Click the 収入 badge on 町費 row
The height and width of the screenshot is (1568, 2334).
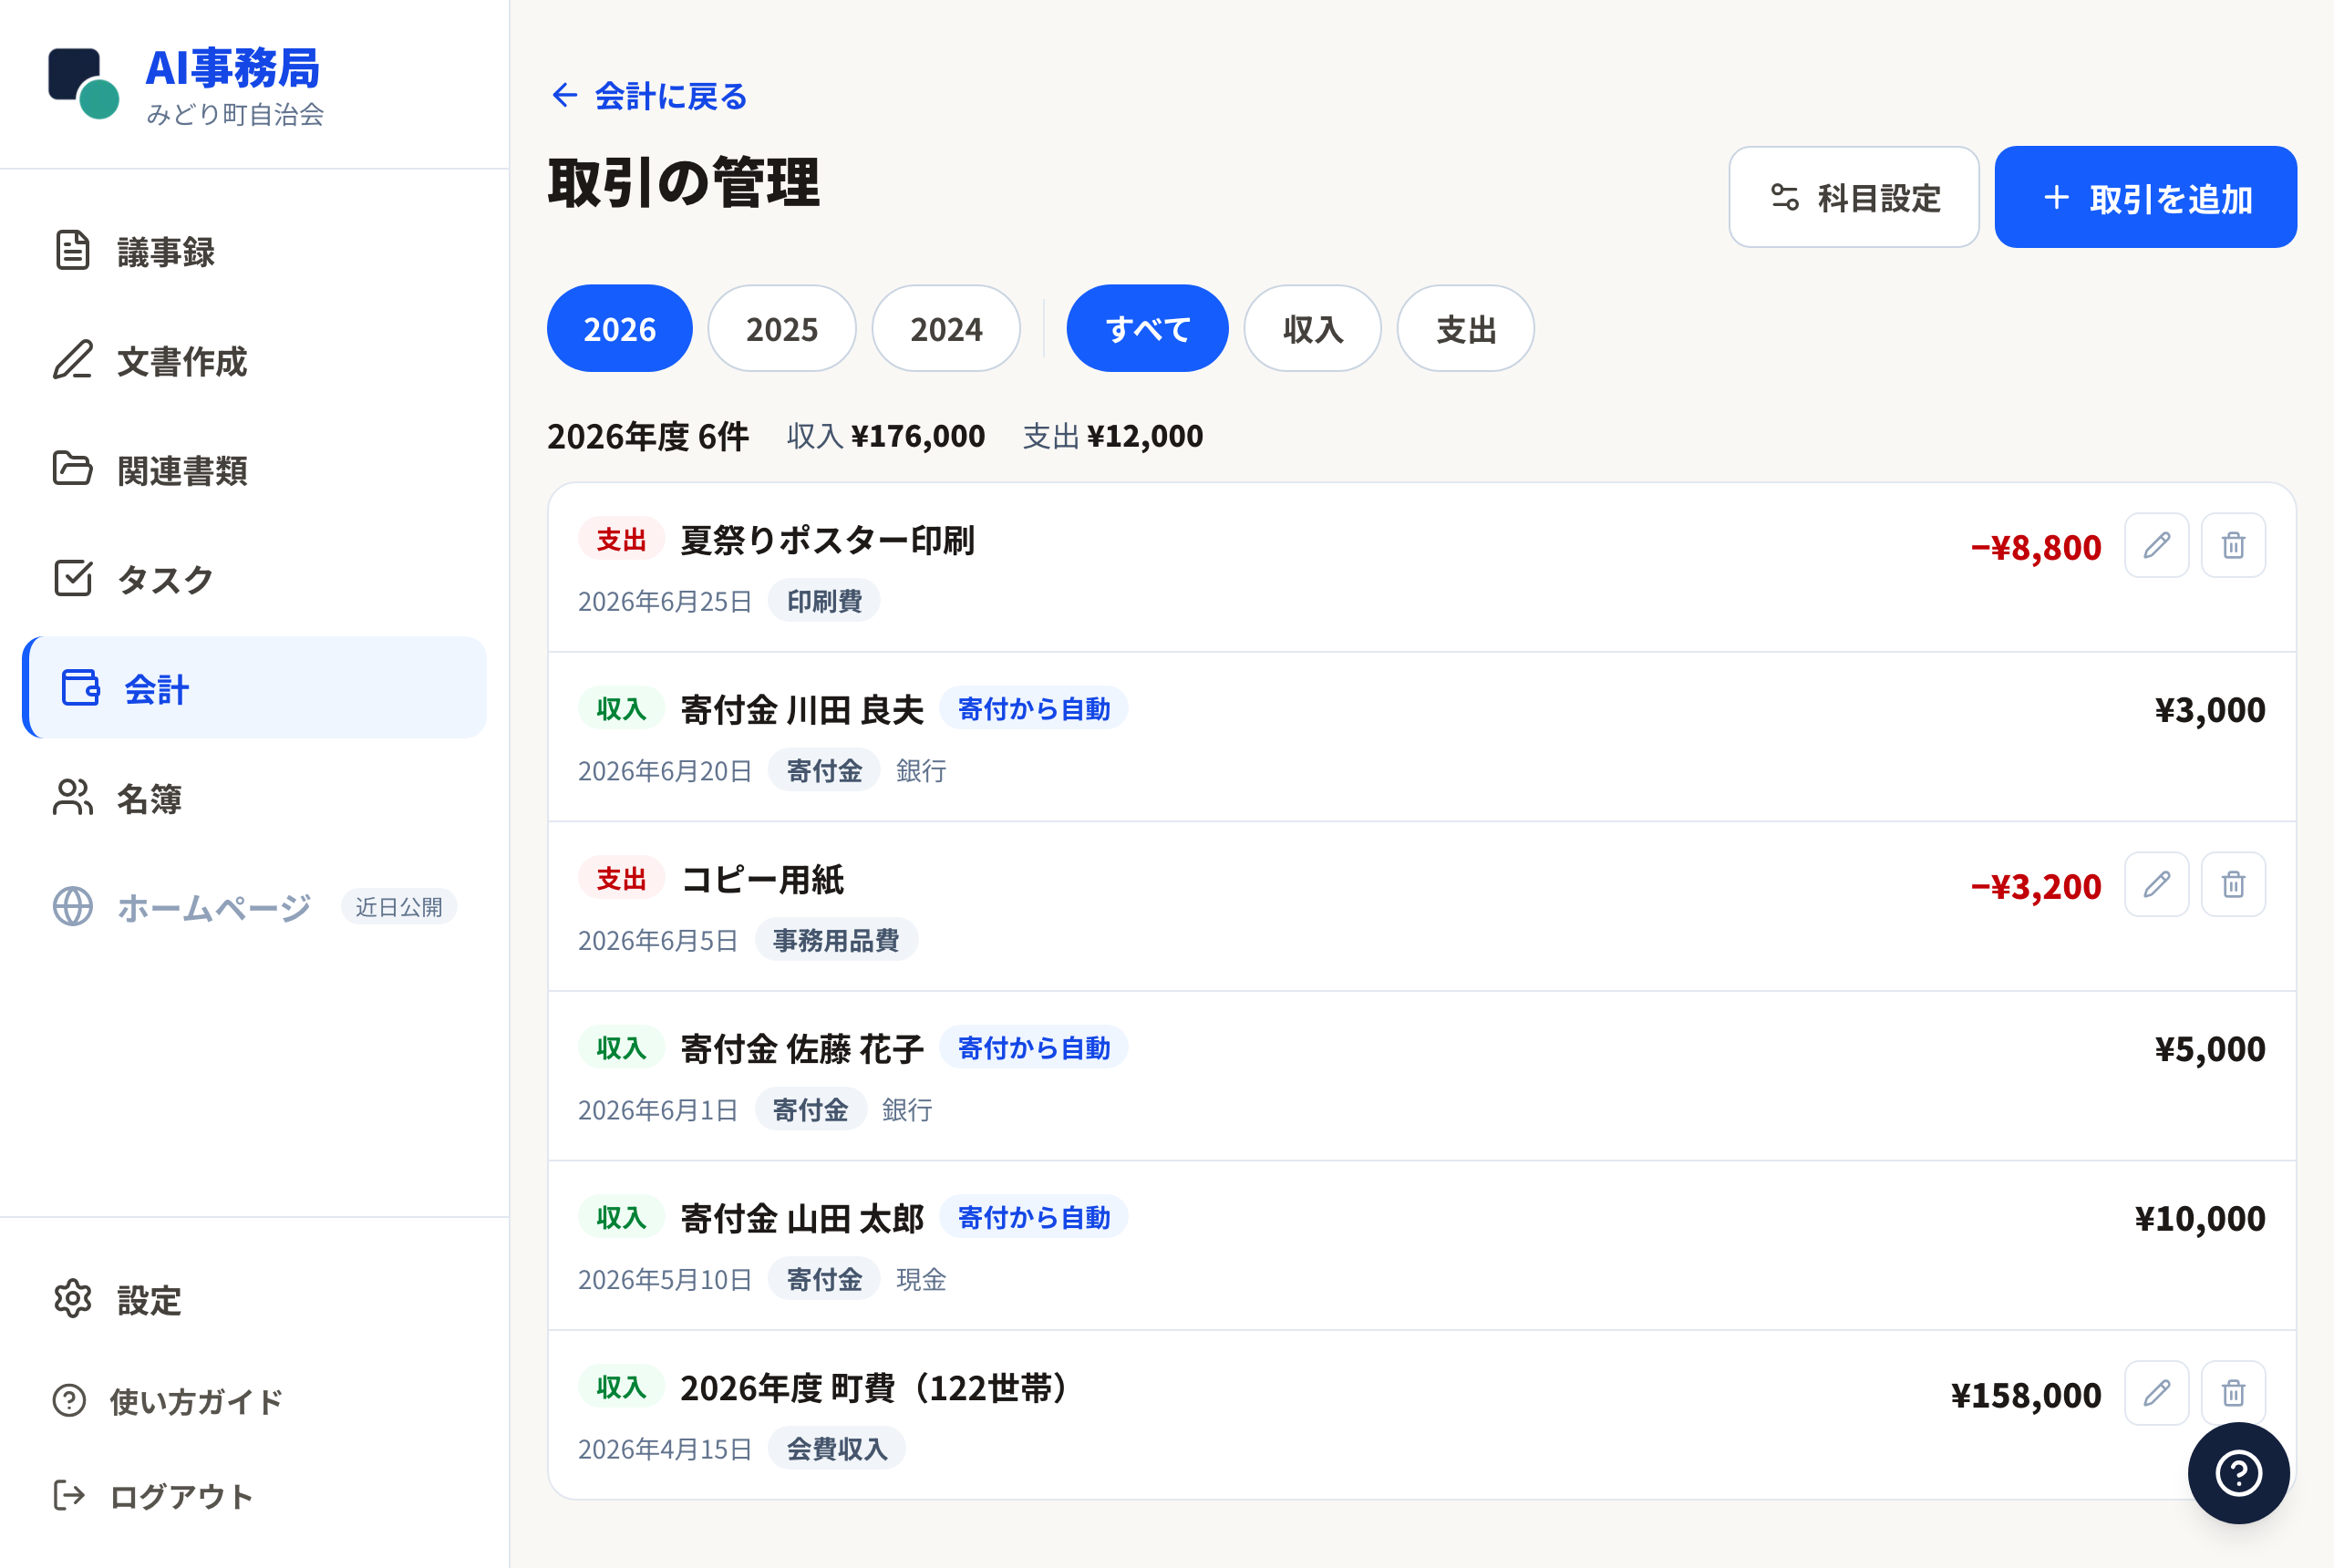coord(620,1386)
